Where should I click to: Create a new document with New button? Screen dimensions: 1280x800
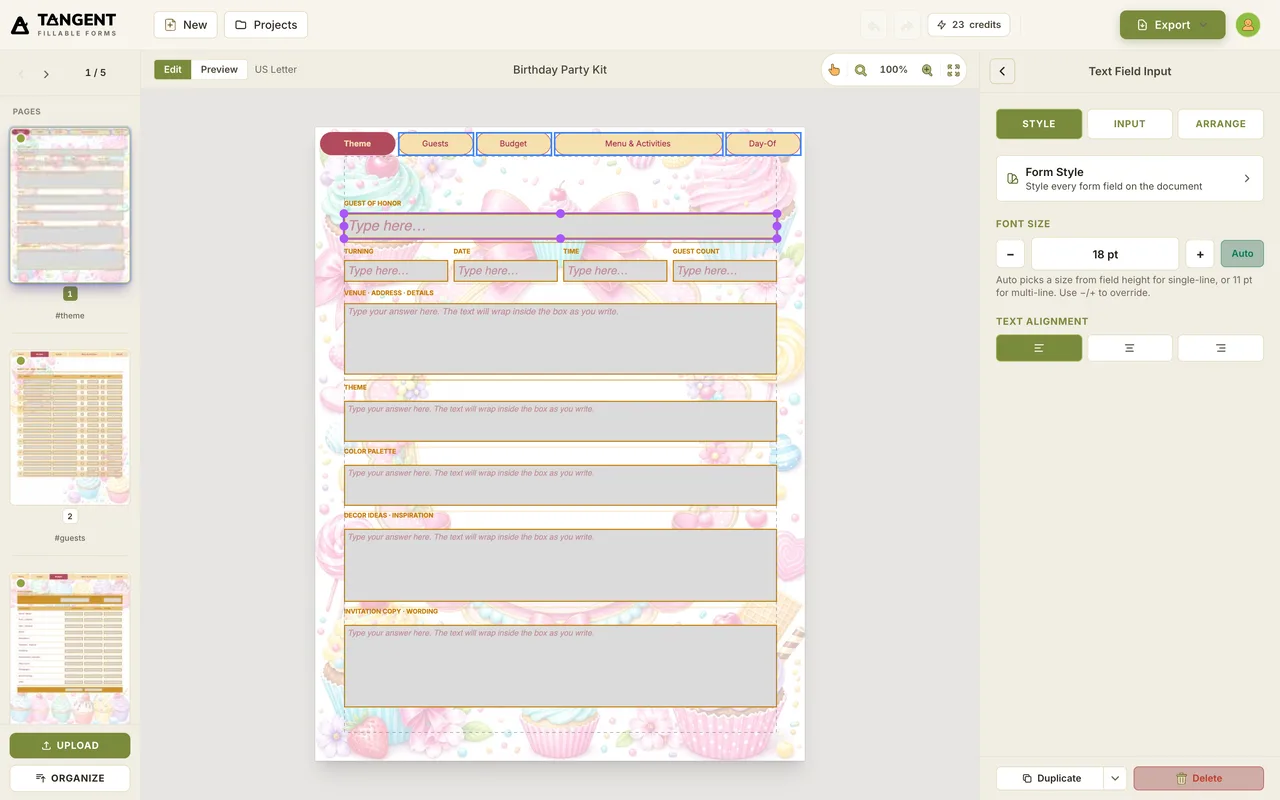click(x=186, y=25)
